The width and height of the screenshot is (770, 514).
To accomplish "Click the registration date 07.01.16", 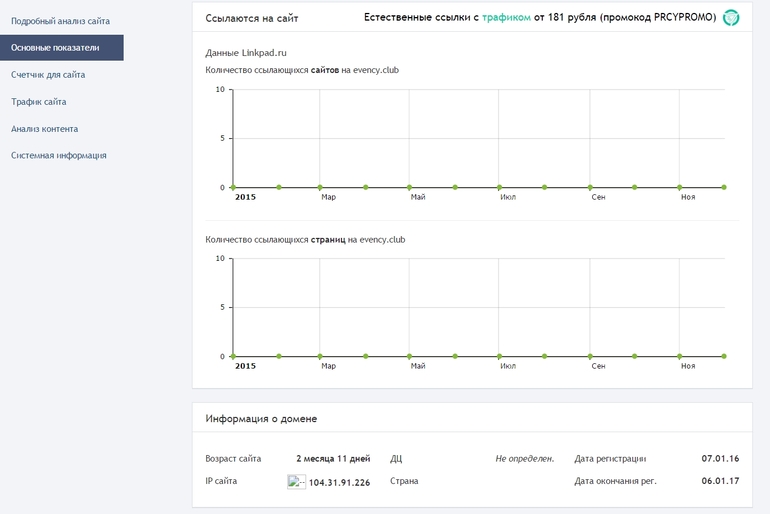I will click(720, 458).
